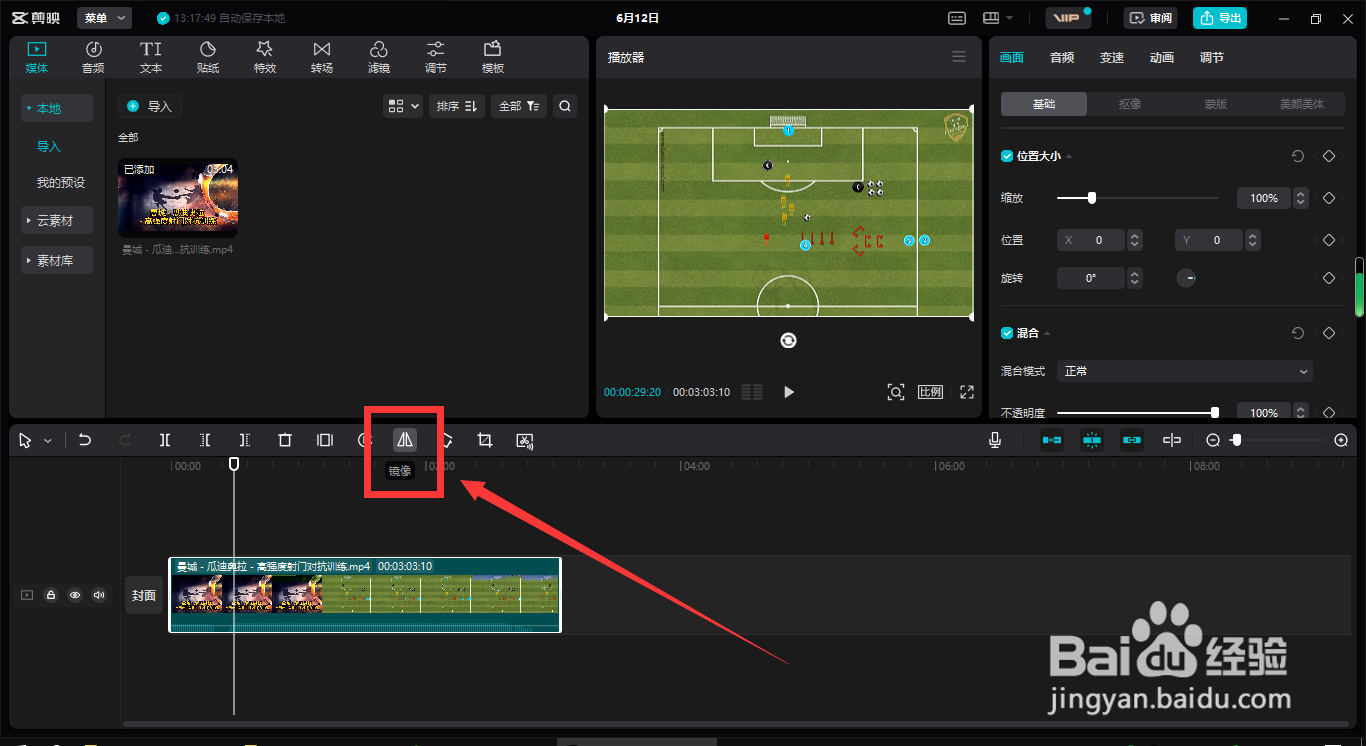
Task: Switch to the 文本 tab
Action: tap(151, 57)
